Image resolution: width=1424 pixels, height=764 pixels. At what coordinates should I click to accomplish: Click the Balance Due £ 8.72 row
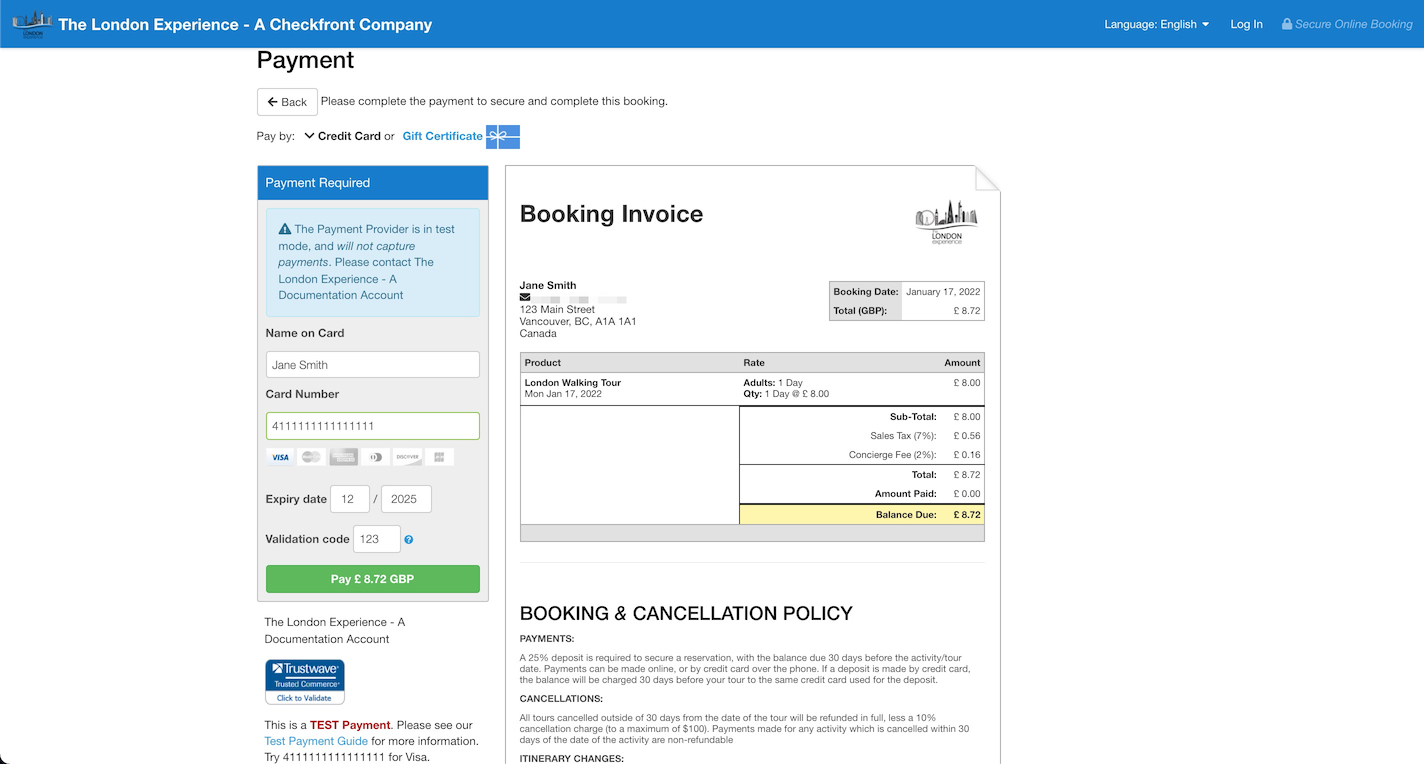[861, 515]
